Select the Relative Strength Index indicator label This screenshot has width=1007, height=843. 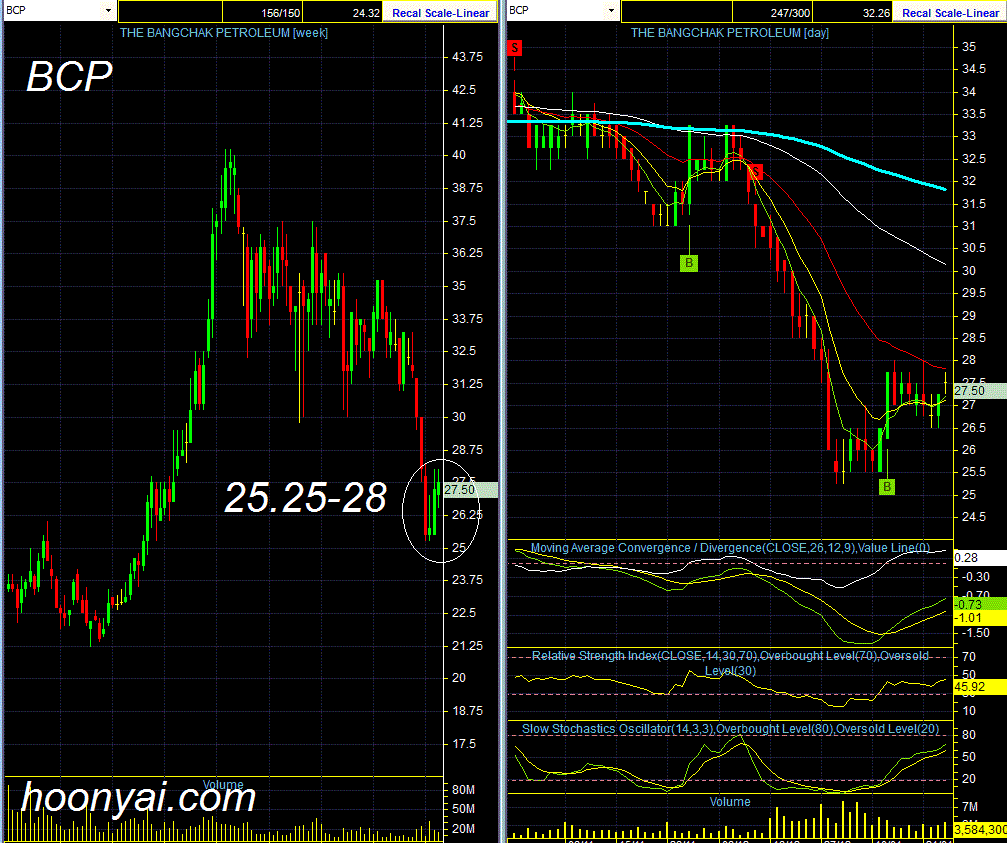point(730,663)
